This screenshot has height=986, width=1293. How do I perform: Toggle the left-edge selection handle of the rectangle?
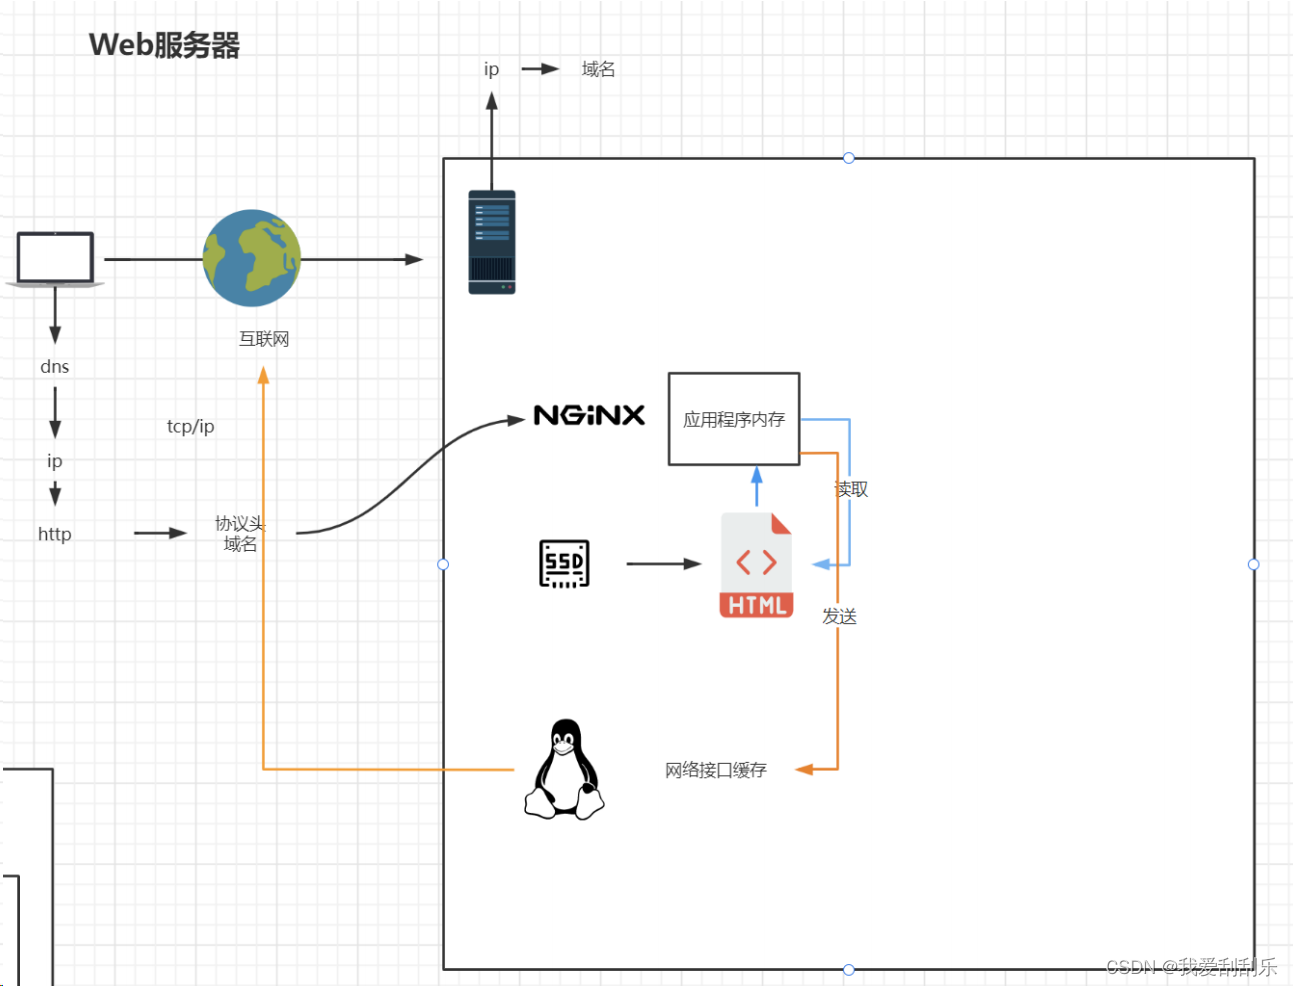tap(443, 564)
